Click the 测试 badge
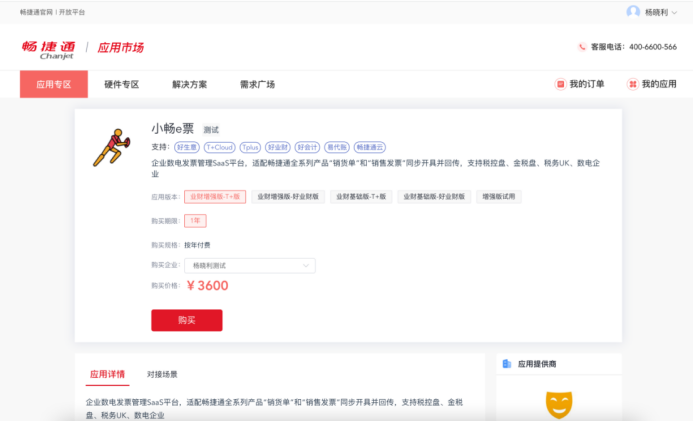This screenshot has height=422, width=693. point(211,129)
